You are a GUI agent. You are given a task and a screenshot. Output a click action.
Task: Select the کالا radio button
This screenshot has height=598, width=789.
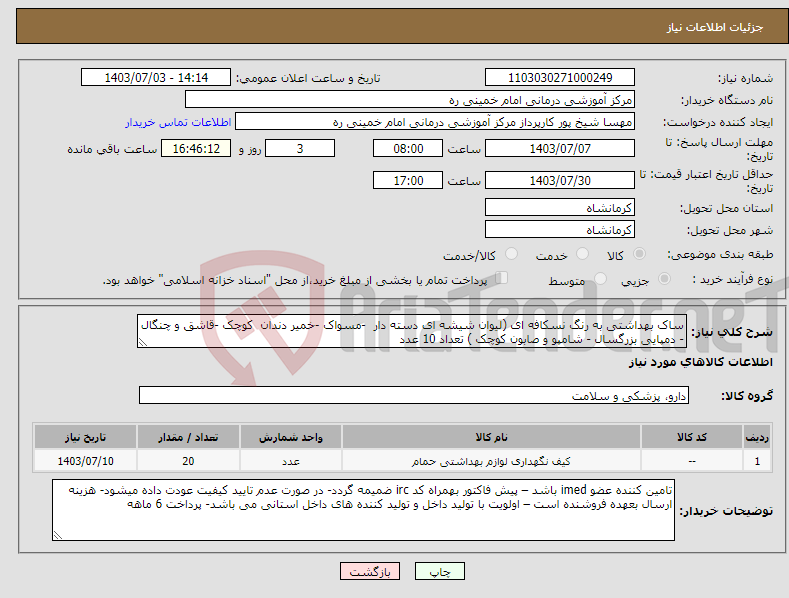tap(640, 254)
